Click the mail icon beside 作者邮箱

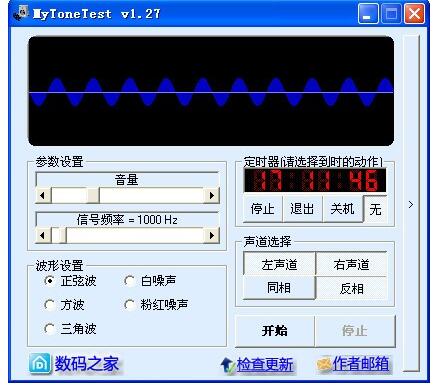click(324, 365)
